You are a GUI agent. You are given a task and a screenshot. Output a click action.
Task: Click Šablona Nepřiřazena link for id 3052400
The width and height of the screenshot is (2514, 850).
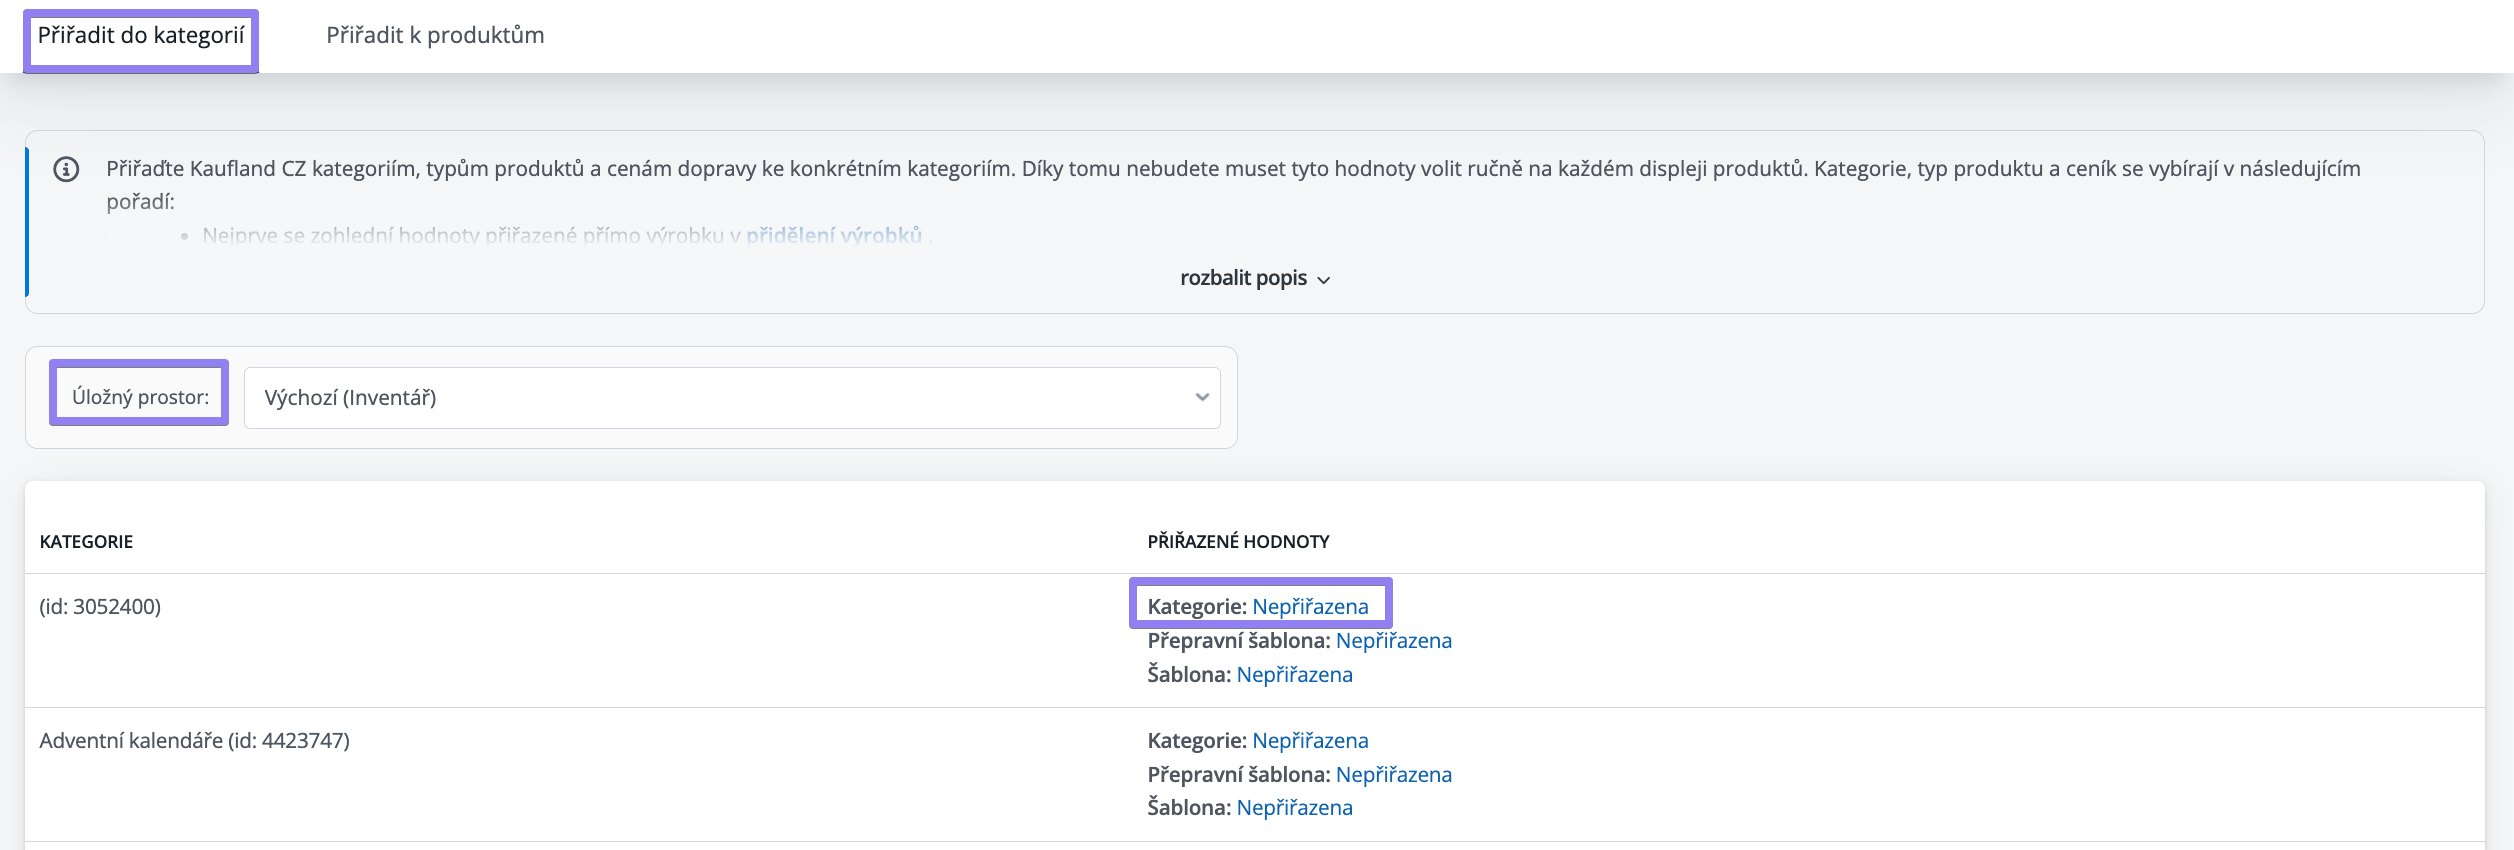[x=1294, y=674]
